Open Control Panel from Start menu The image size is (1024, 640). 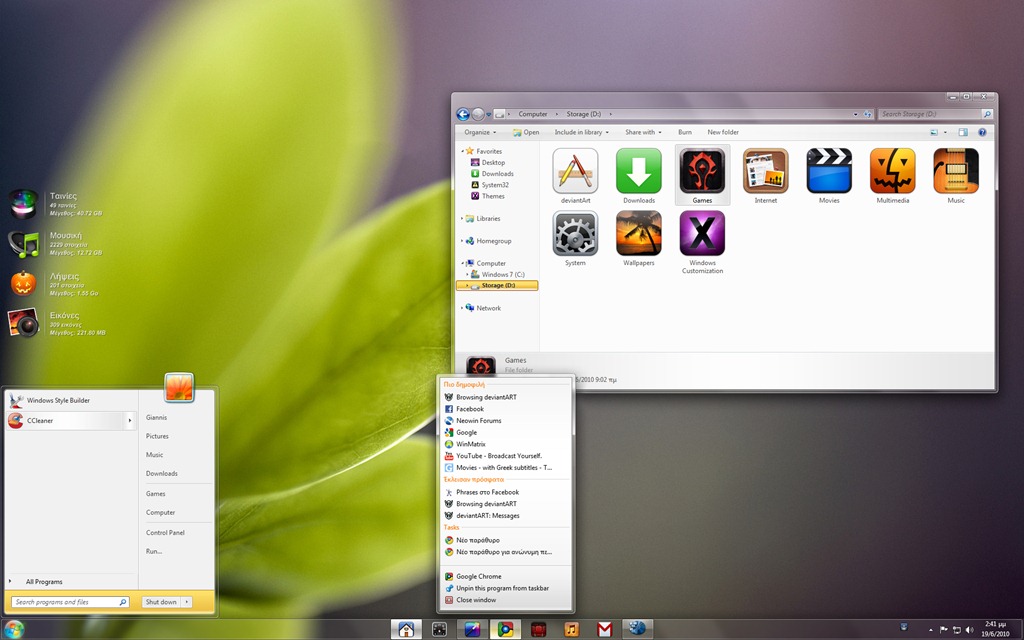[x=165, y=532]
